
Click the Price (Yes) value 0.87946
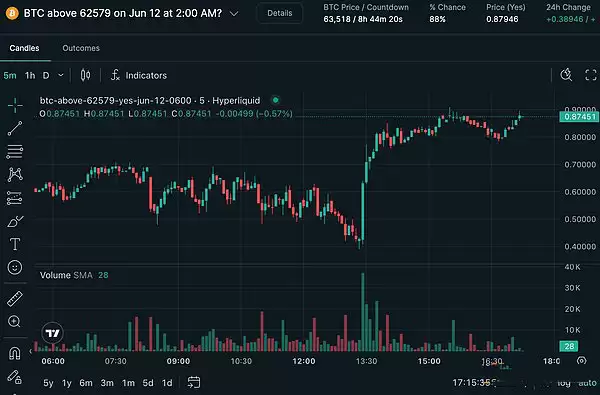(x=502, y=19)
